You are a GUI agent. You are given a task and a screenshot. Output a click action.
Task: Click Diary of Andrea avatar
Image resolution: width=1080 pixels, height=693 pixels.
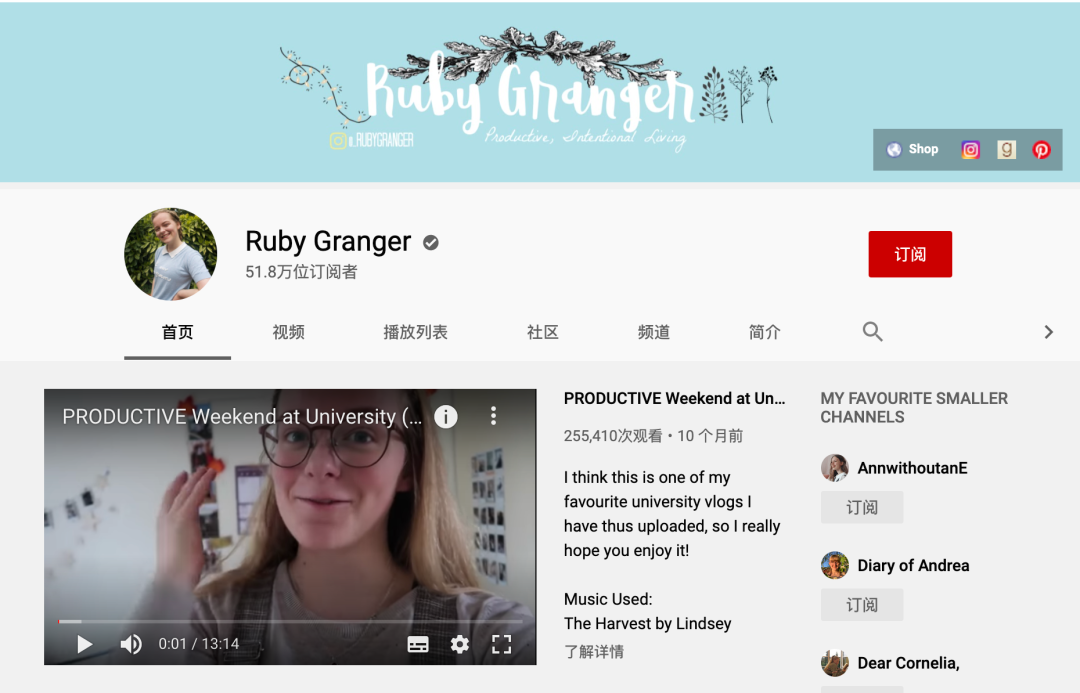pos(834,566)
